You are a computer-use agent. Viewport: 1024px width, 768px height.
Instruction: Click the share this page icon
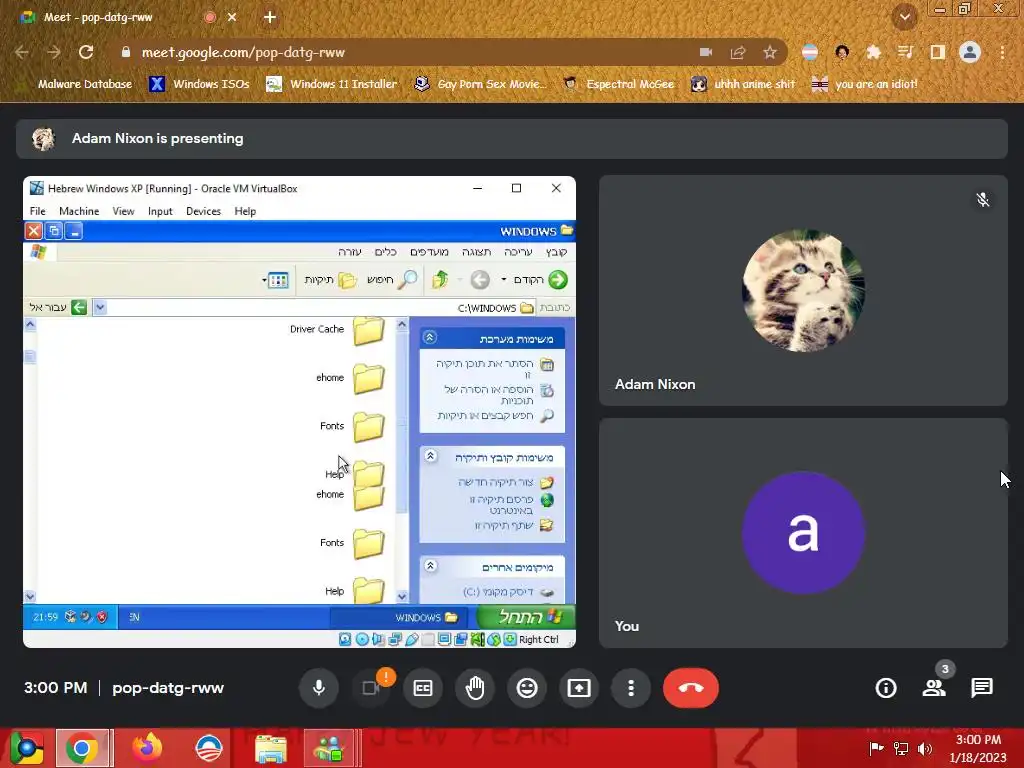pos(738,52)
